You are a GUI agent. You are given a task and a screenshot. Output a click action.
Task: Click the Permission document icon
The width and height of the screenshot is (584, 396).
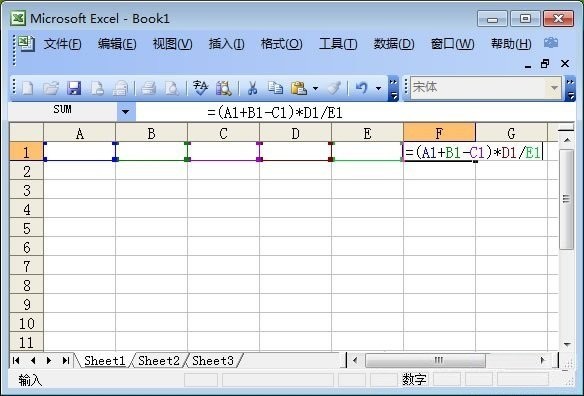(97, 88)
